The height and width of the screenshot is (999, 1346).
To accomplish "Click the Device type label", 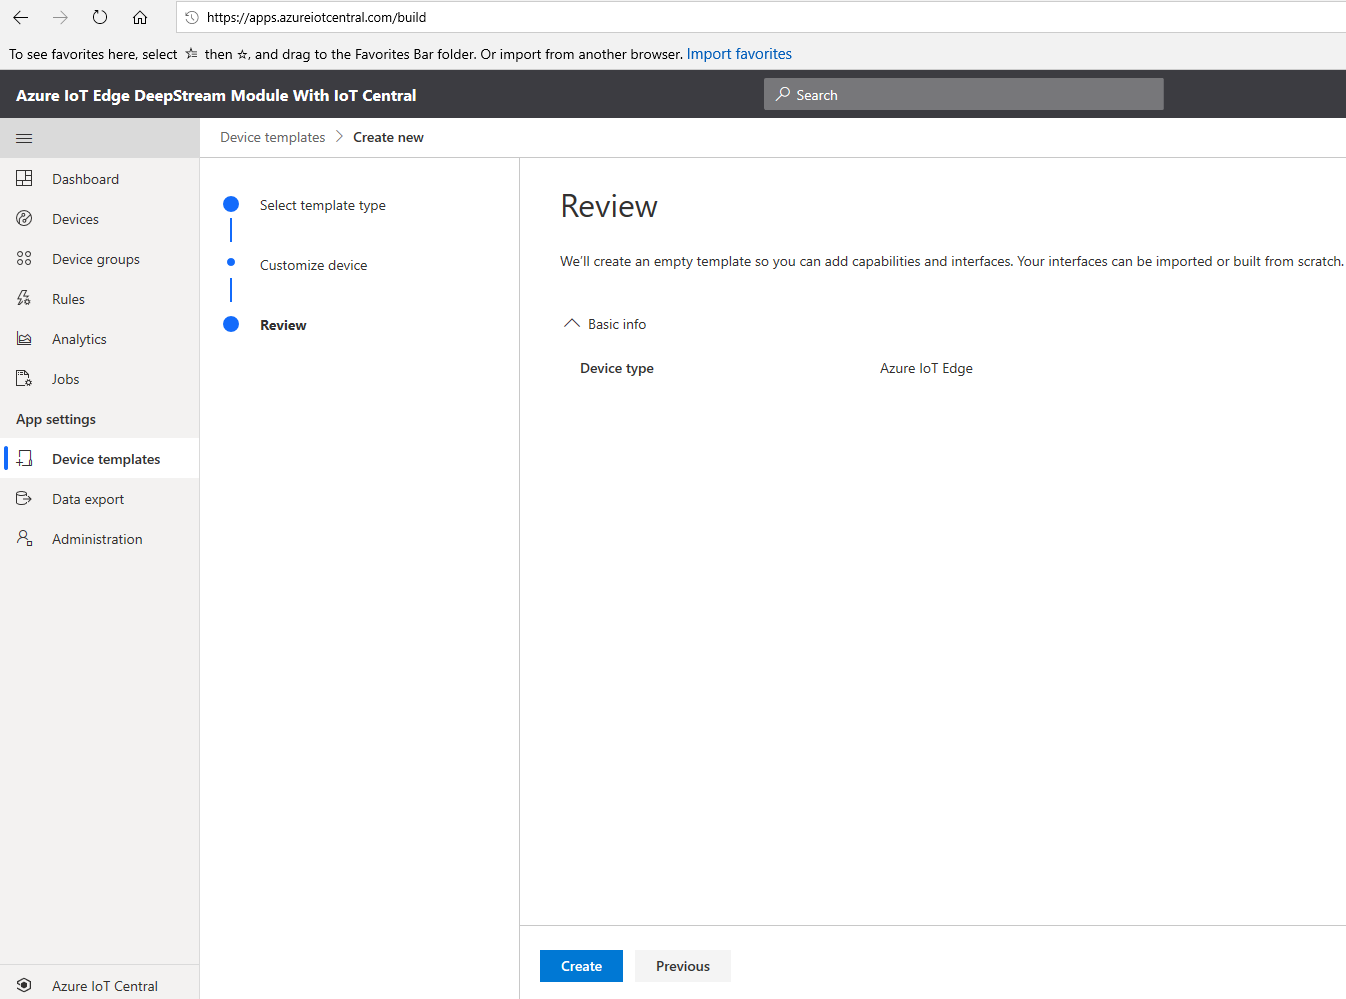I will pos(617,368).
